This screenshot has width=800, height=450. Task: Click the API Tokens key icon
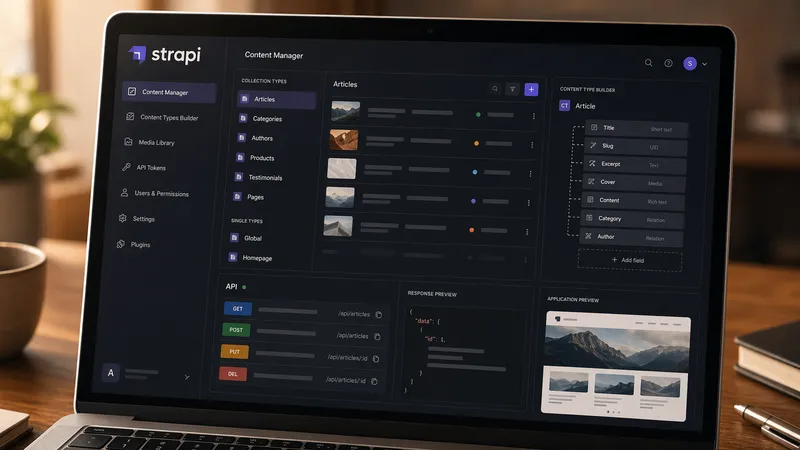(x=127, y=168)
